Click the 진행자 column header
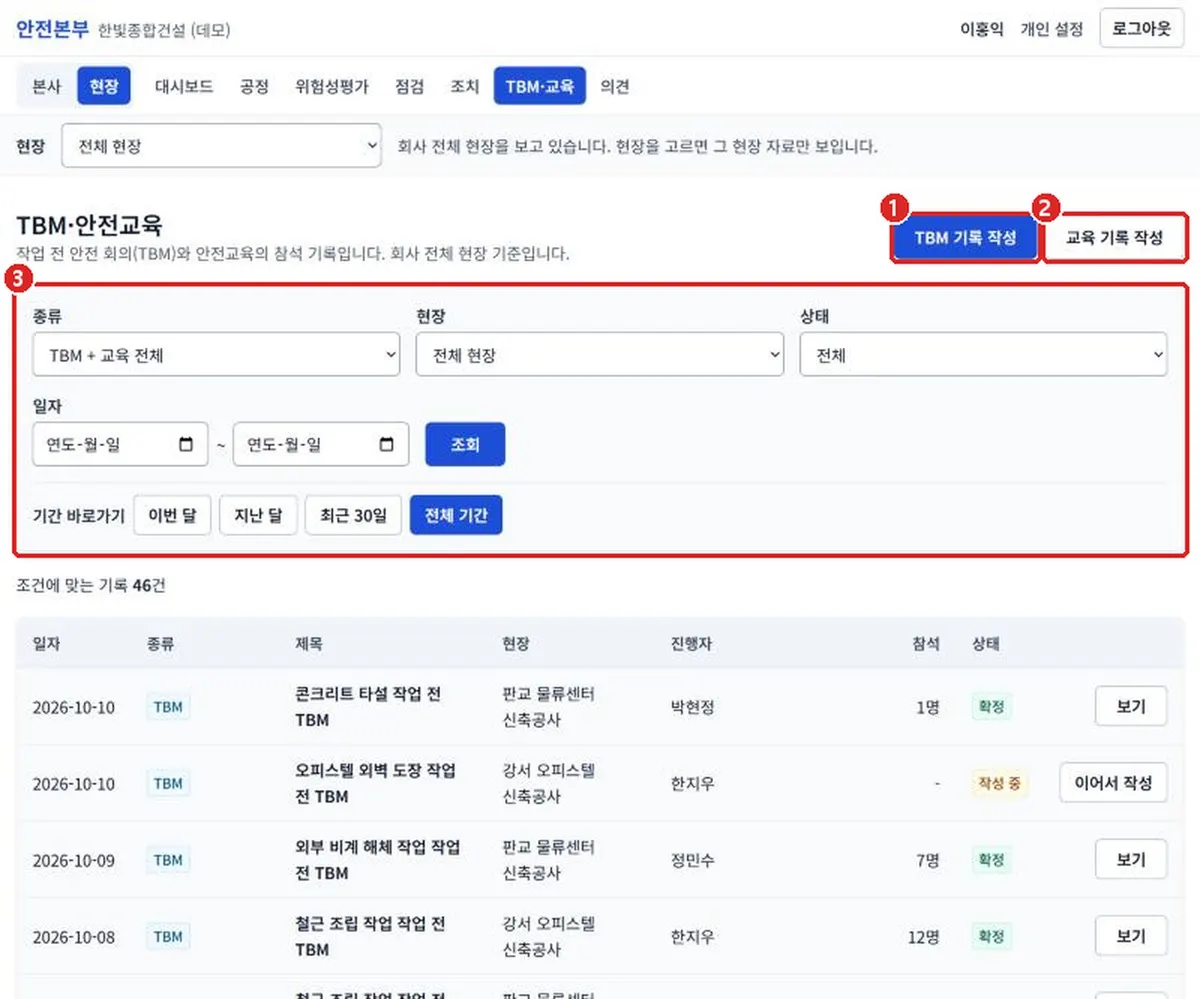This screenshot has height=999, width=1200. [692, 644]
